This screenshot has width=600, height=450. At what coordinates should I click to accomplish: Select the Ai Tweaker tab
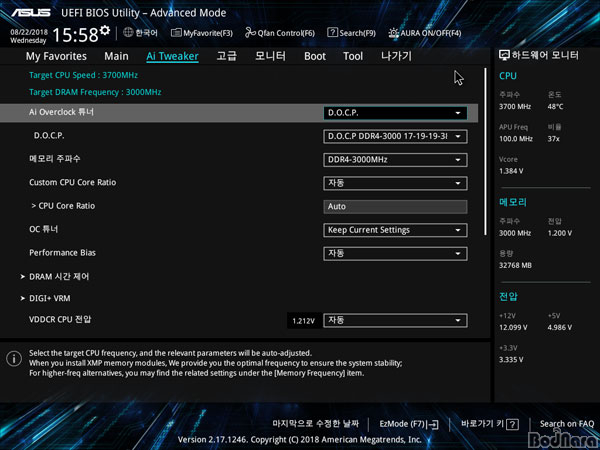(172, 56)
